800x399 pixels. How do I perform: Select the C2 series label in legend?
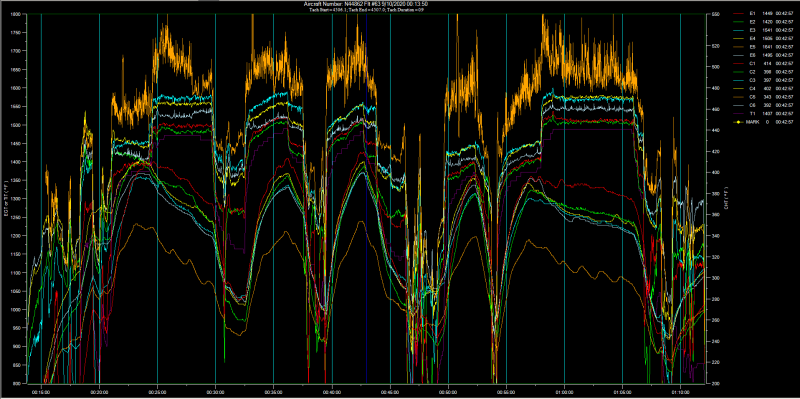753,71
